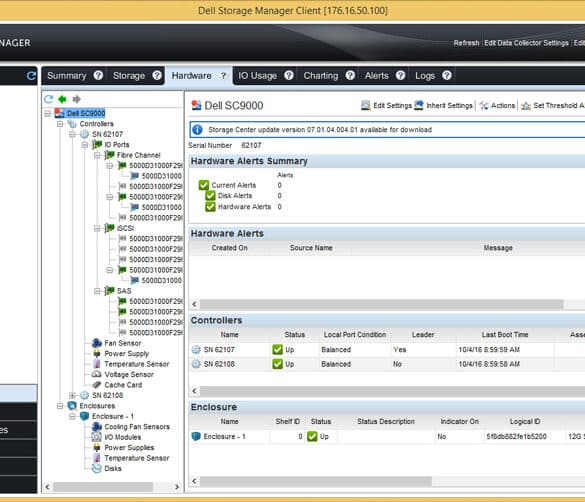Open help icon next to Summary tab

point(98,76)
